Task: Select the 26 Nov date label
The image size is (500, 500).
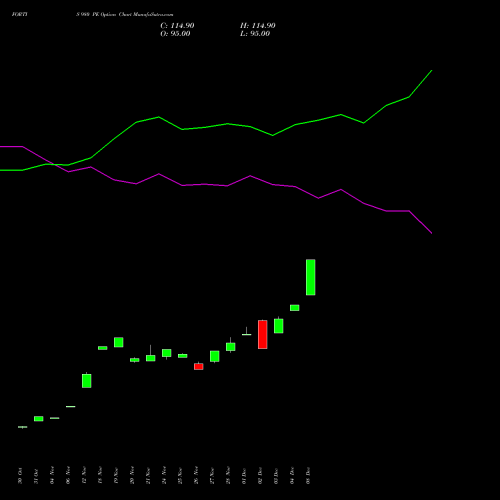Action: click(196, 475)
